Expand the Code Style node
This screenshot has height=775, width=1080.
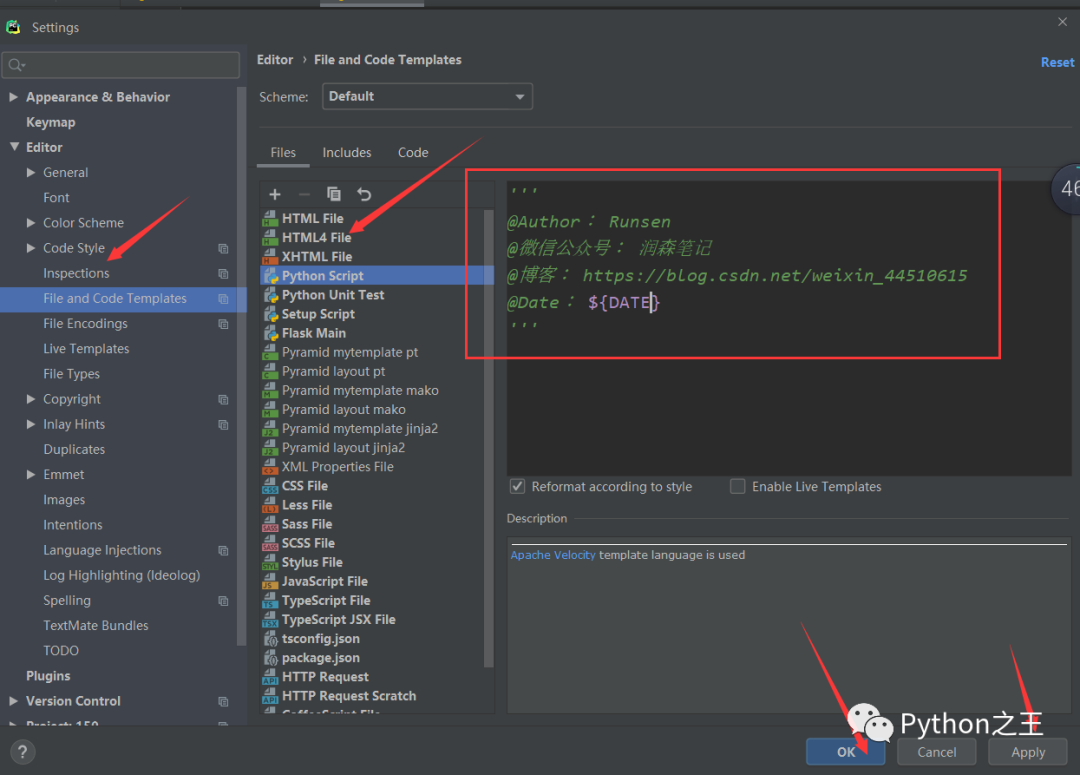[x=31, y=248]
